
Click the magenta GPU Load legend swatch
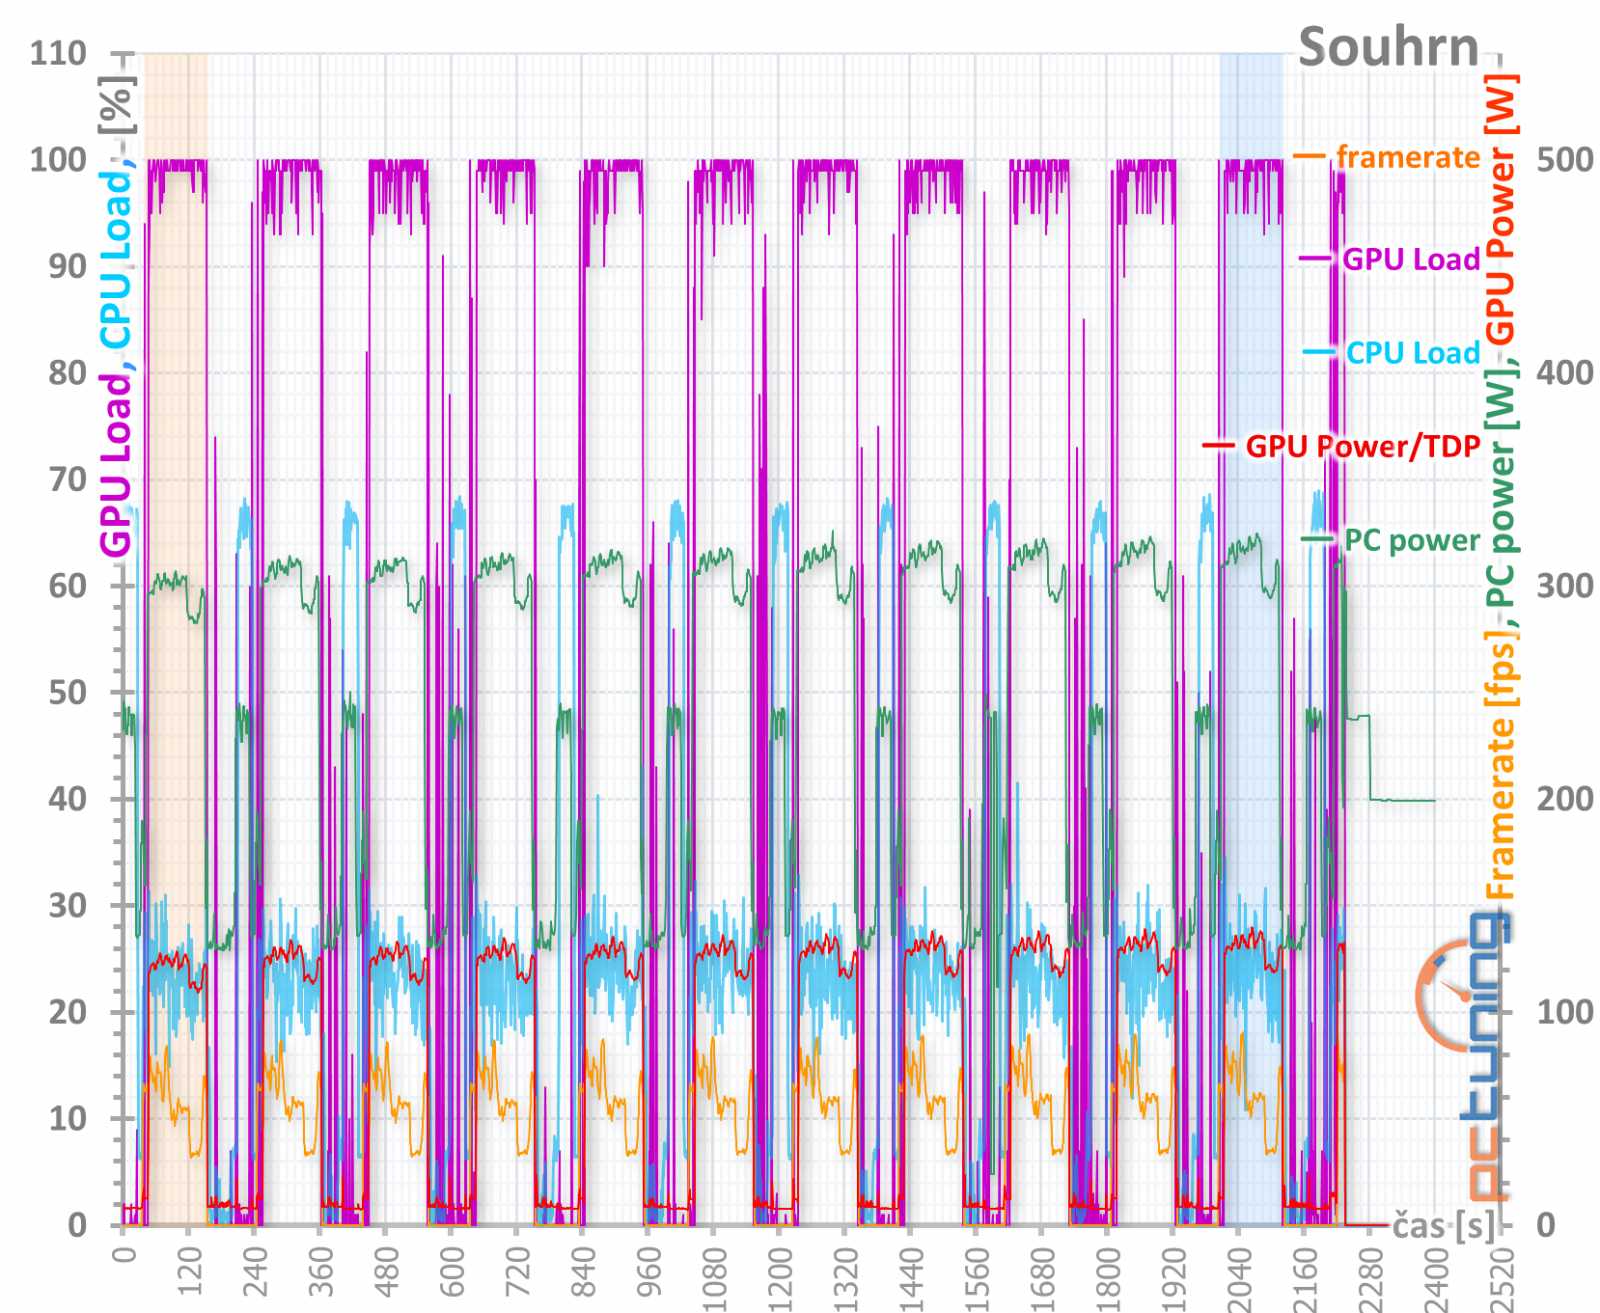[1315, 259]
